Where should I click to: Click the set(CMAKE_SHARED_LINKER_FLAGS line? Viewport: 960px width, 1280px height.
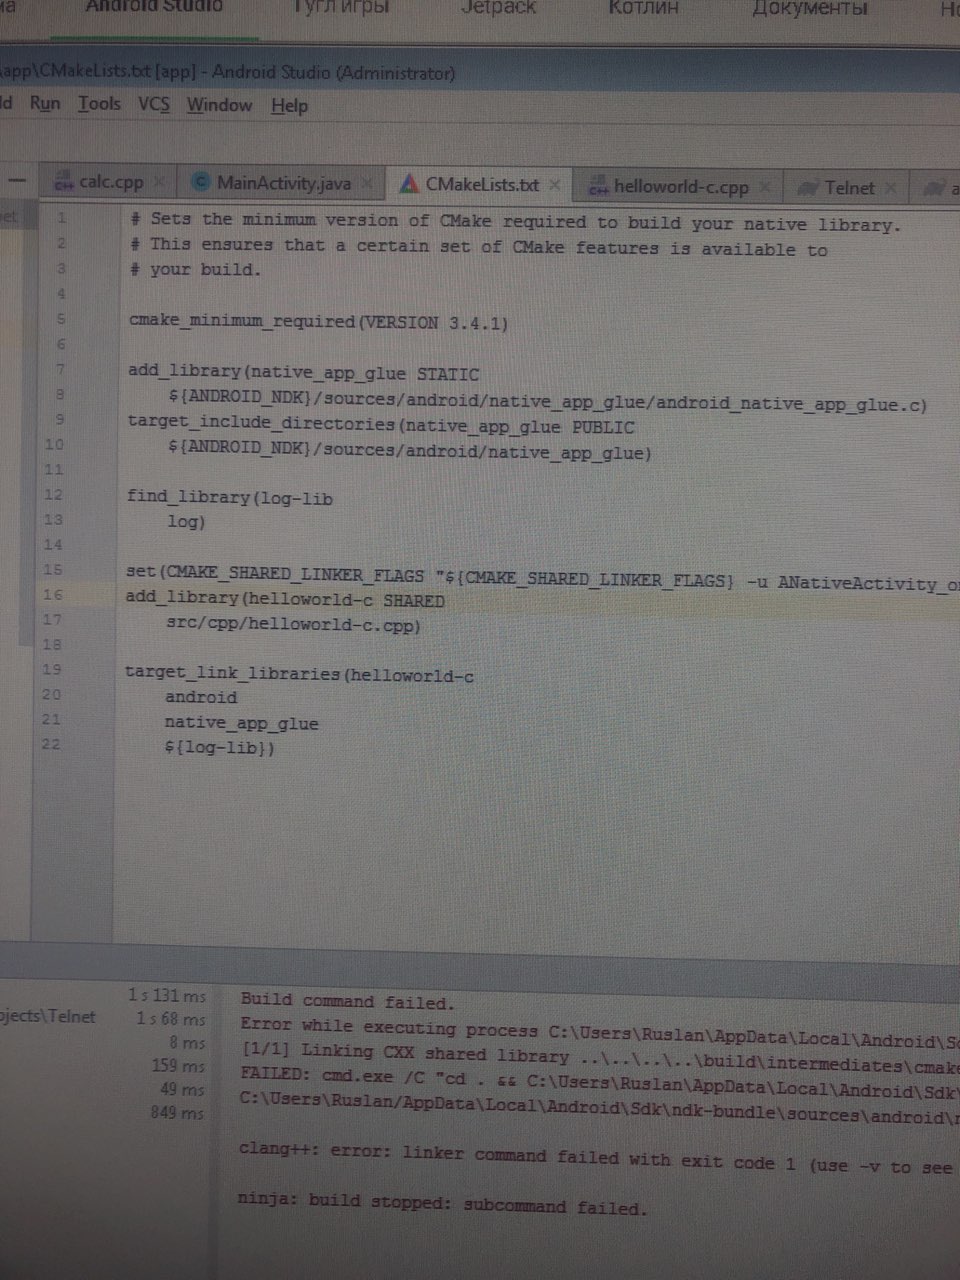(542, 577)
